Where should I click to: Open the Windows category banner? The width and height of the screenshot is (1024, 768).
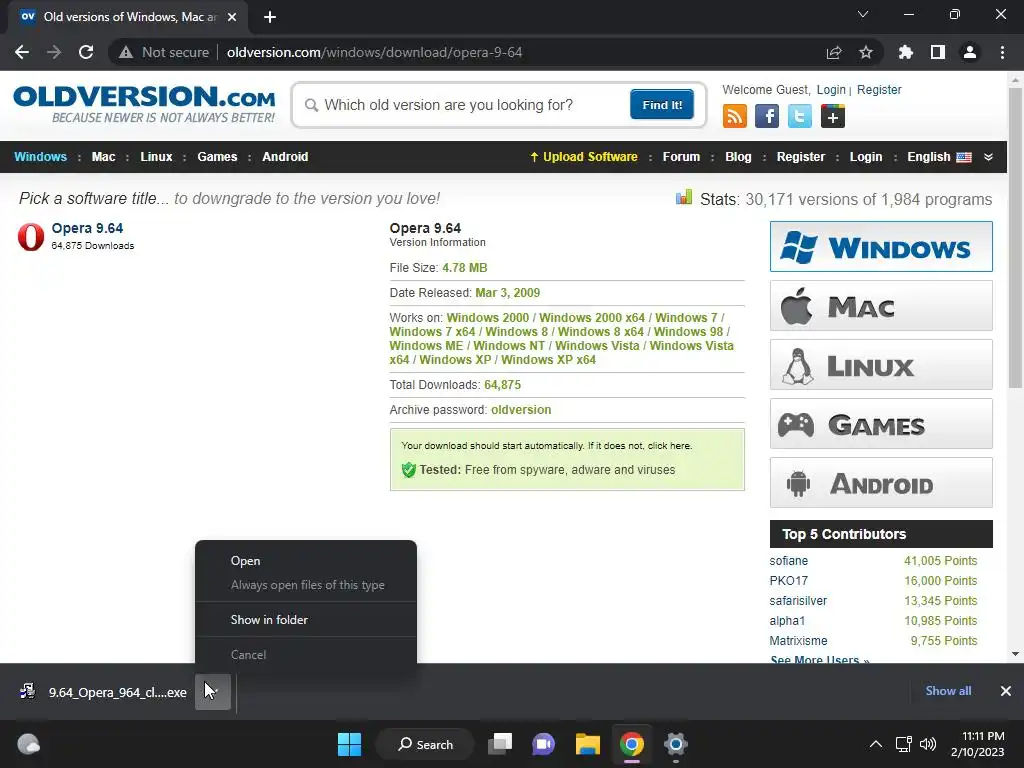[881, 246]
